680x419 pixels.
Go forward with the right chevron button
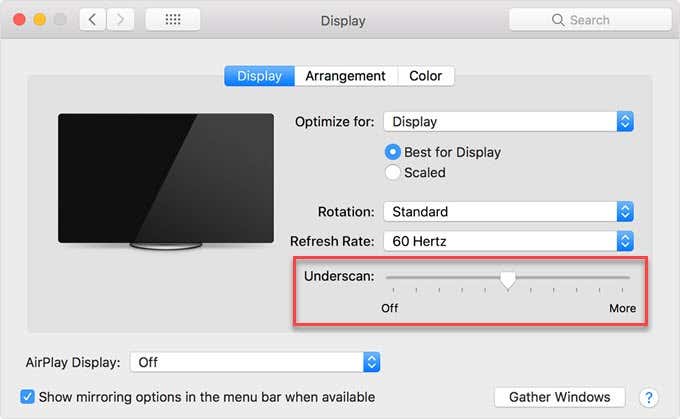pyautogui.click(x=120, y=20)
